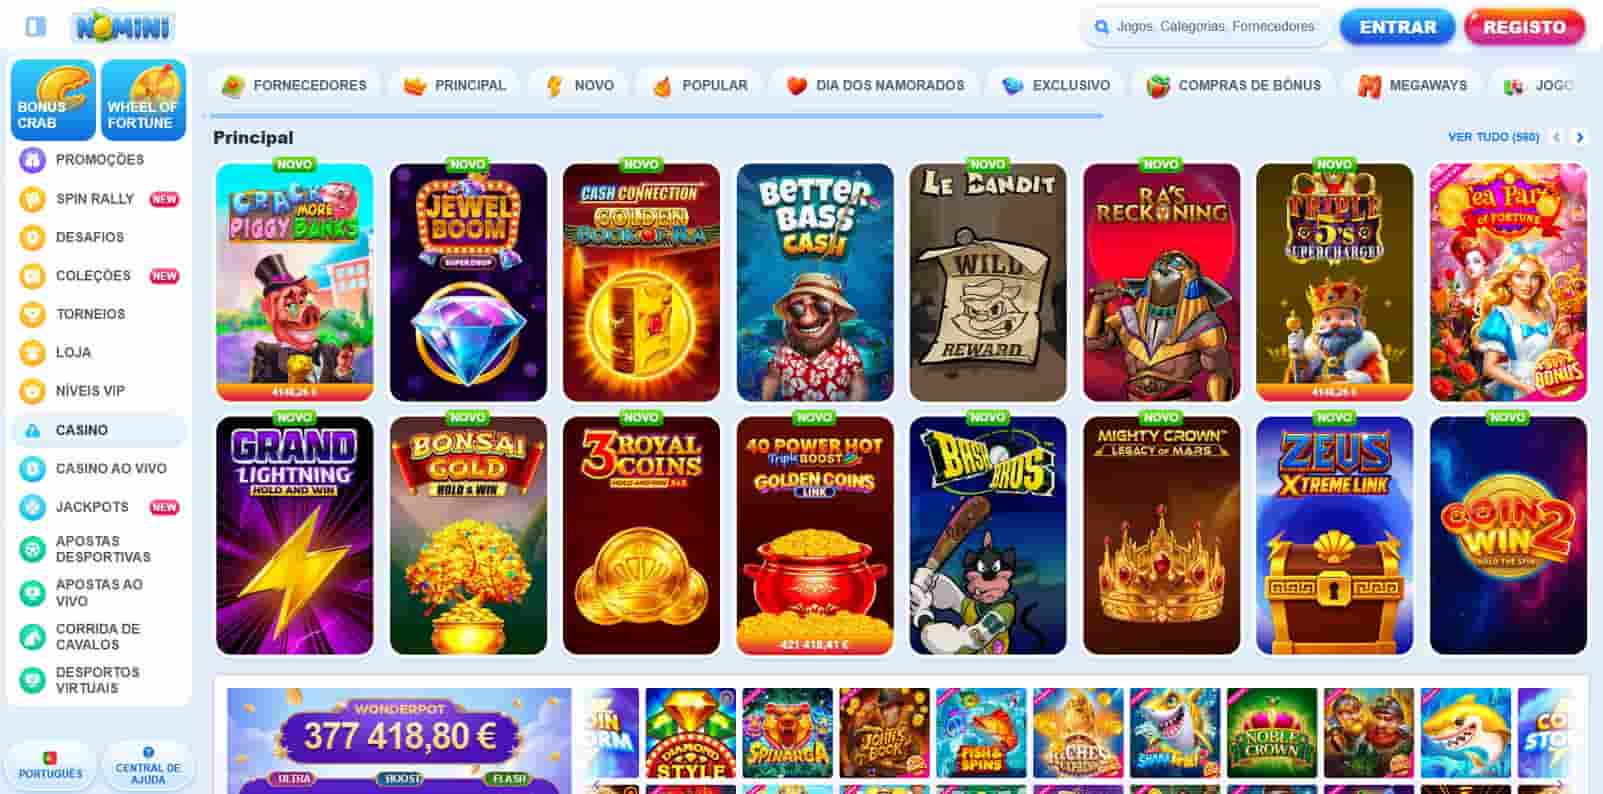Click the category tabs horizontal scrollbar

tap(657, 116)
